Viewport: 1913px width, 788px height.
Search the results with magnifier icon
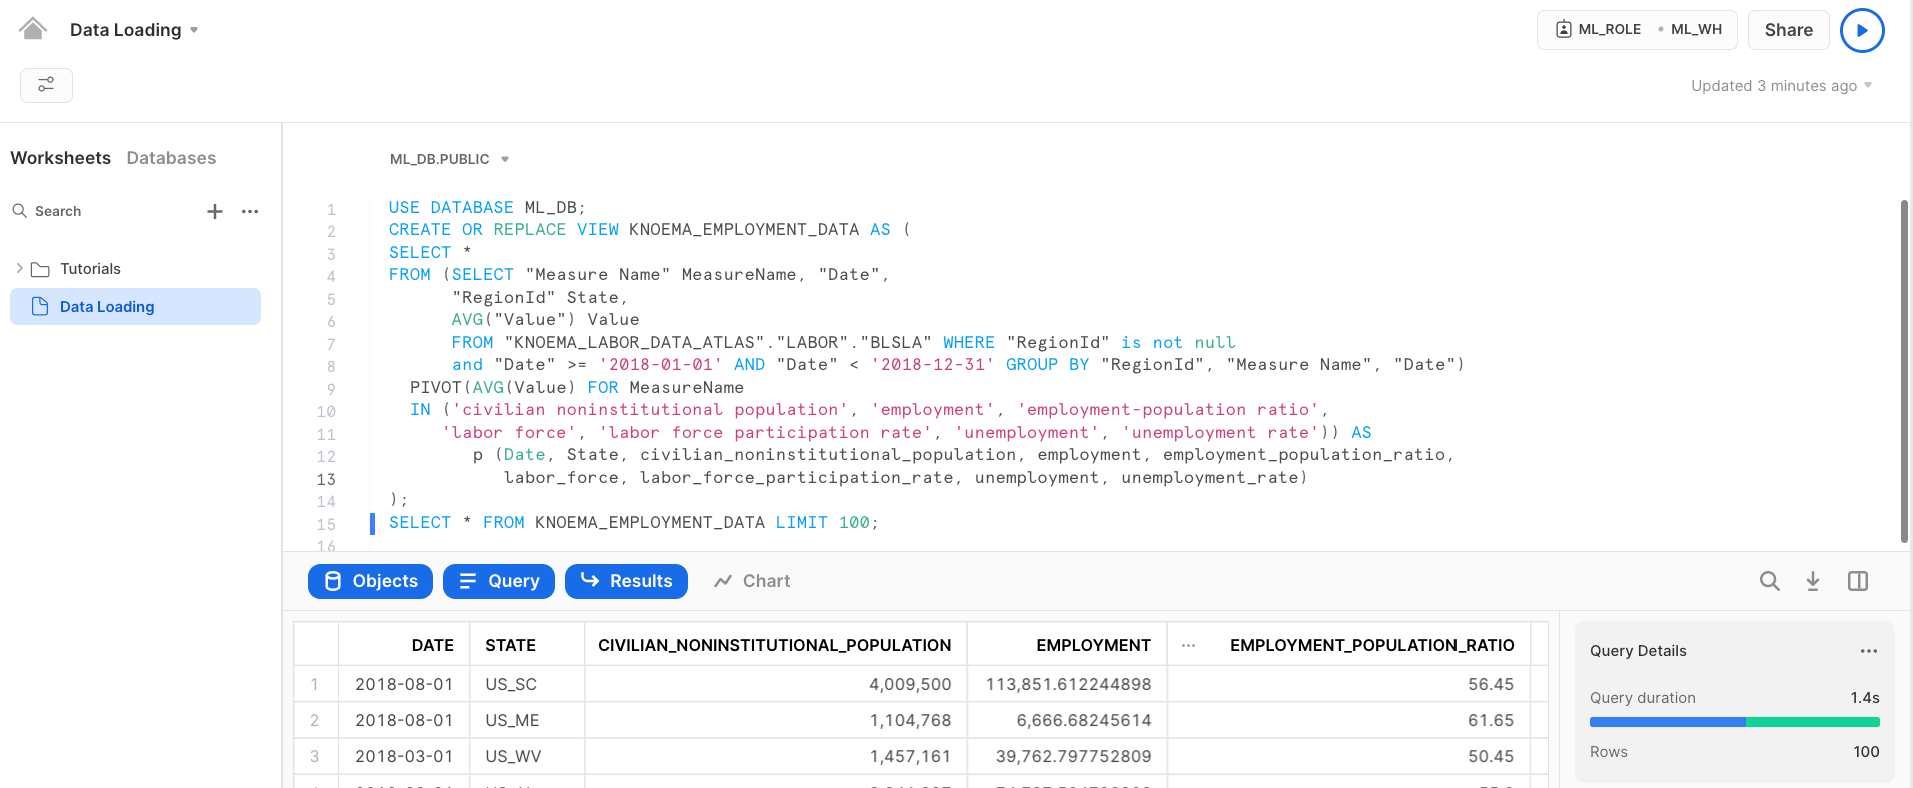(x=1769, y=581)
